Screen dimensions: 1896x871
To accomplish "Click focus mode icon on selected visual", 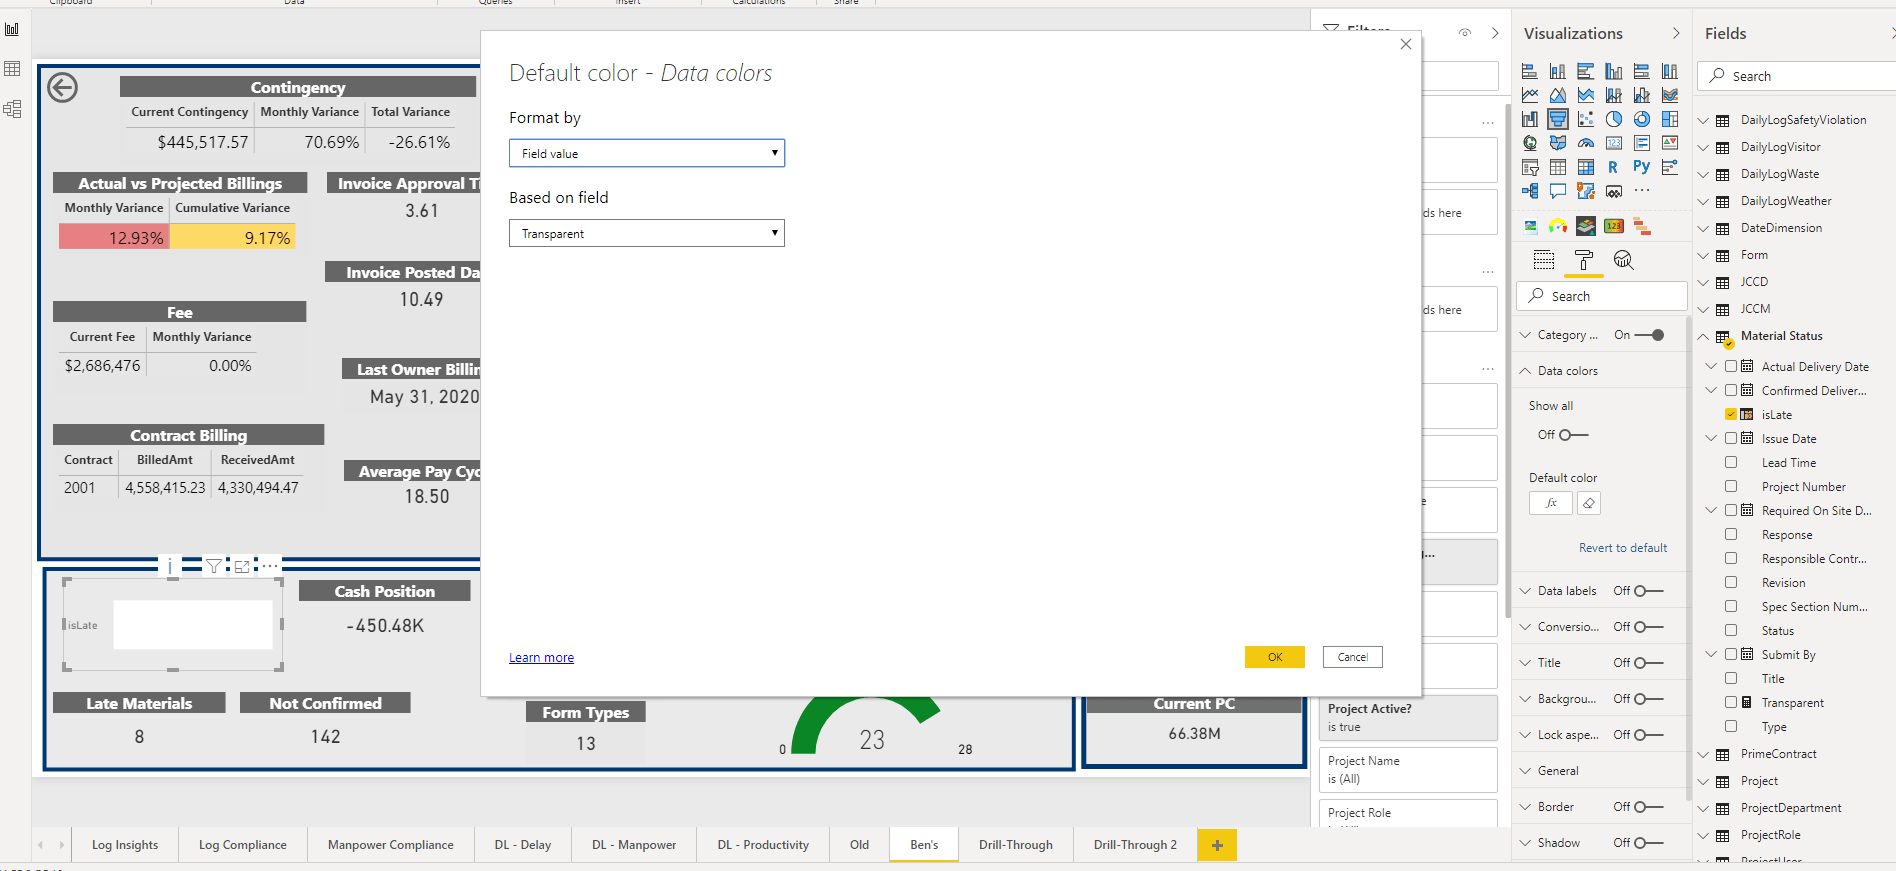I will 242,567.
